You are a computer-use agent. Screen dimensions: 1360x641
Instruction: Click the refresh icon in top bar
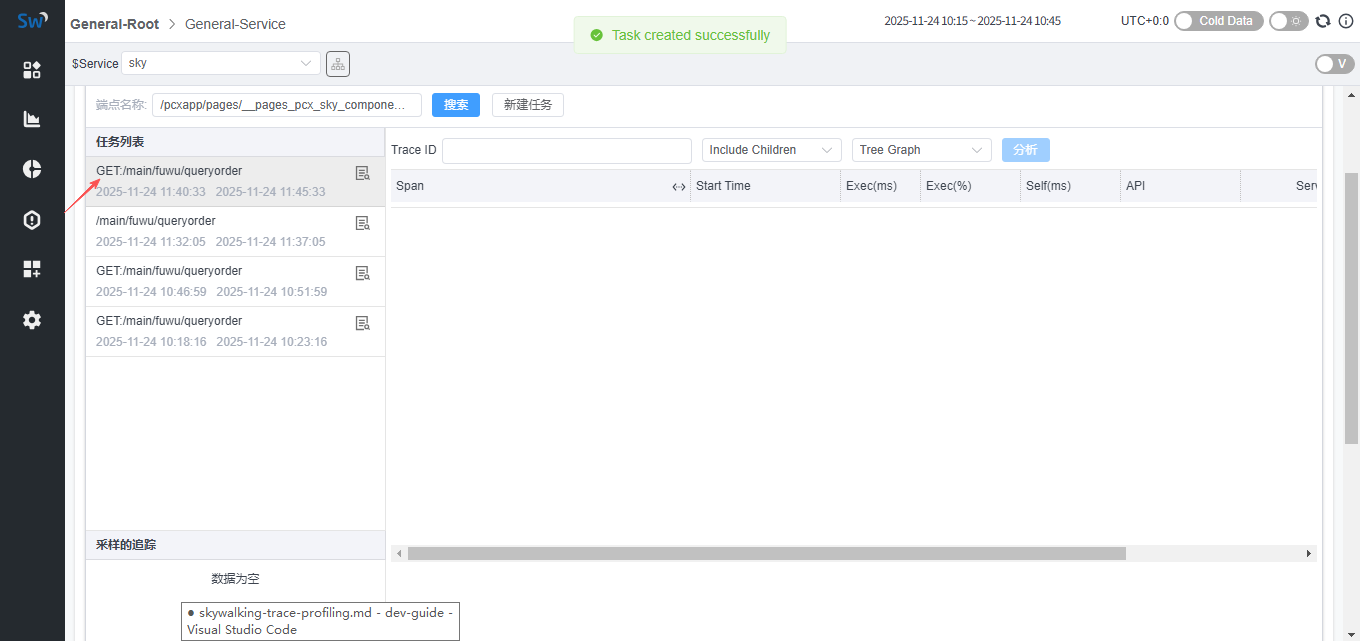[1323, 21]
